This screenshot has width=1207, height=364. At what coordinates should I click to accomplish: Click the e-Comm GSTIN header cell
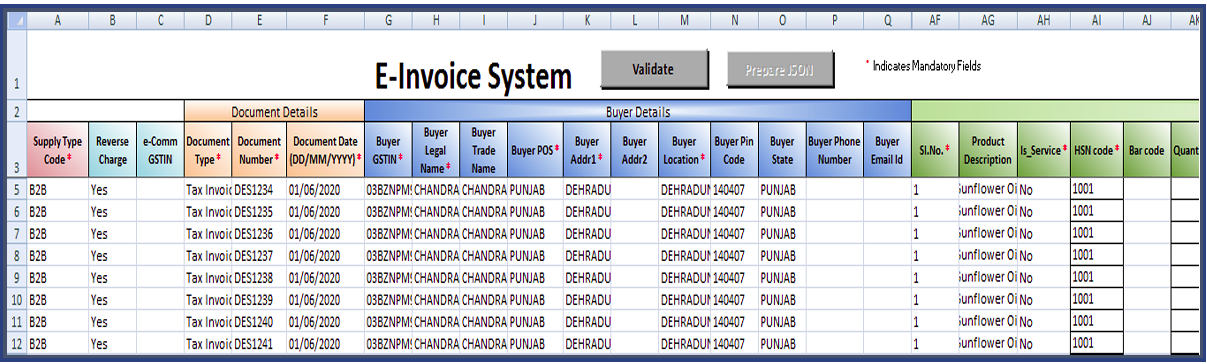160,150
